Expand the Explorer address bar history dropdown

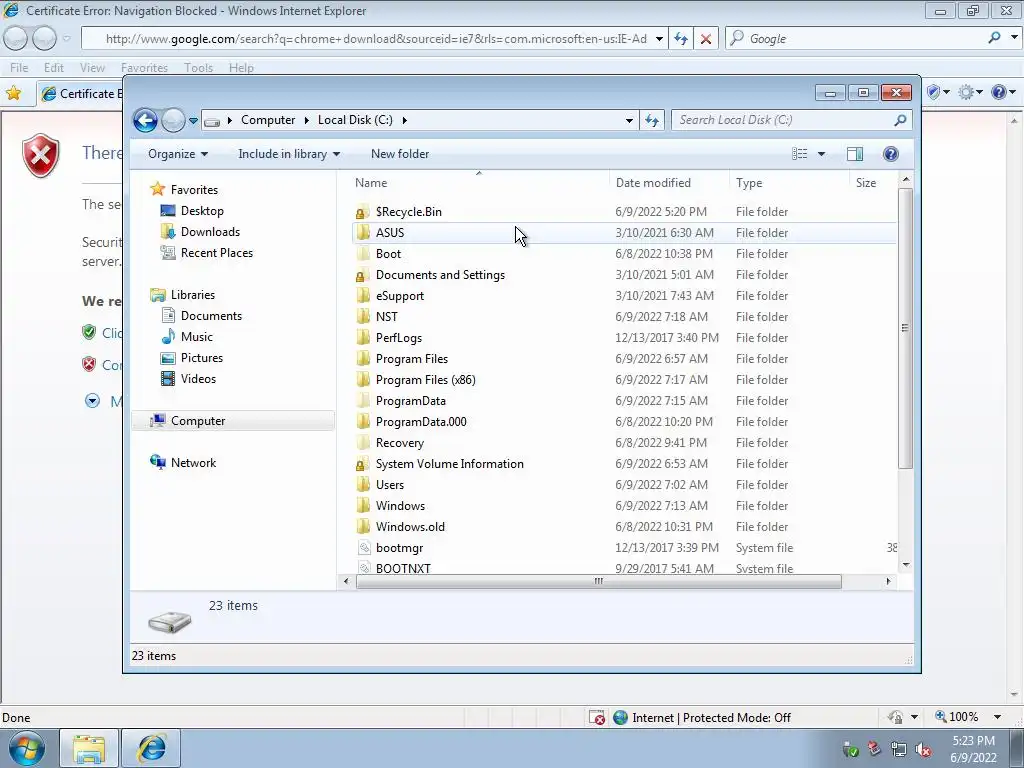629,121
